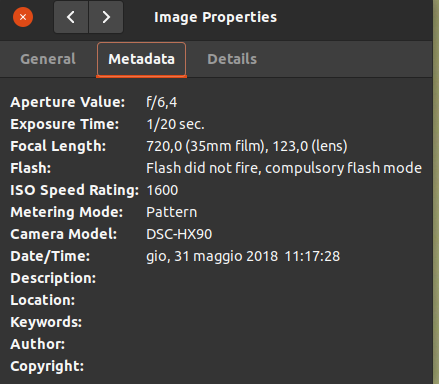Click the Author label

(38, 344)
